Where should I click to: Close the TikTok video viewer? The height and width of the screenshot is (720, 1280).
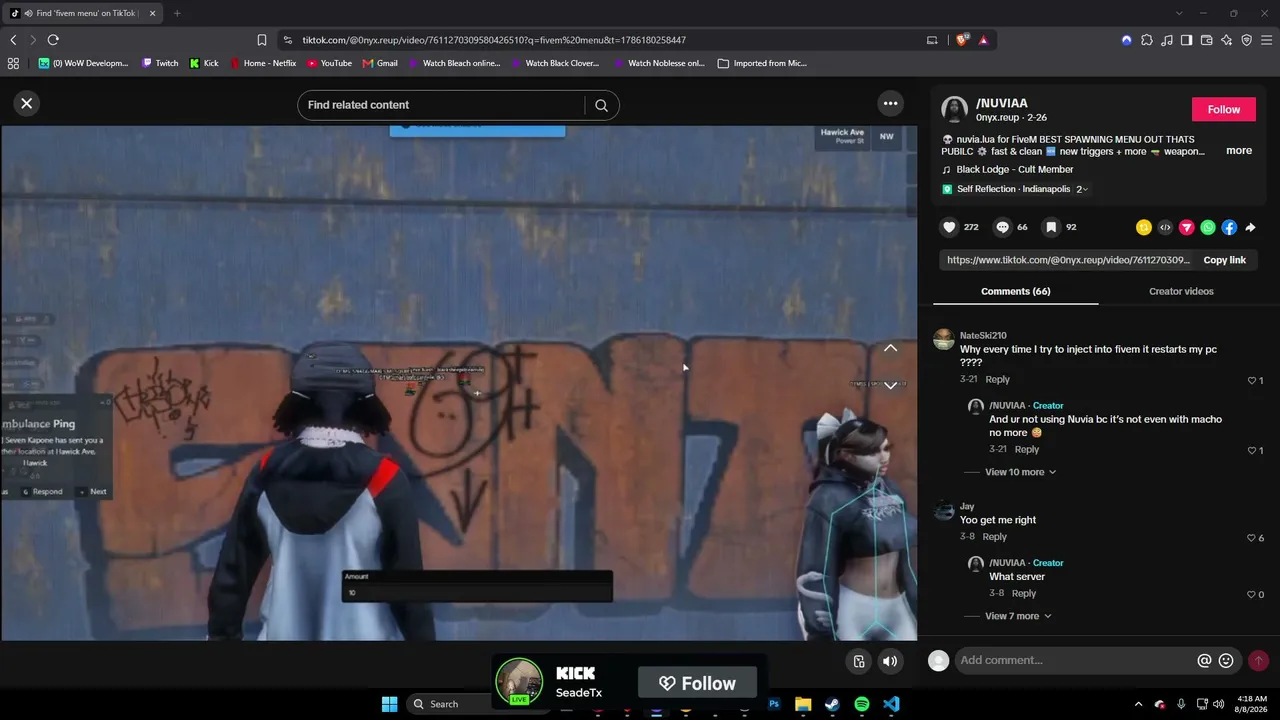pos(27,103)
